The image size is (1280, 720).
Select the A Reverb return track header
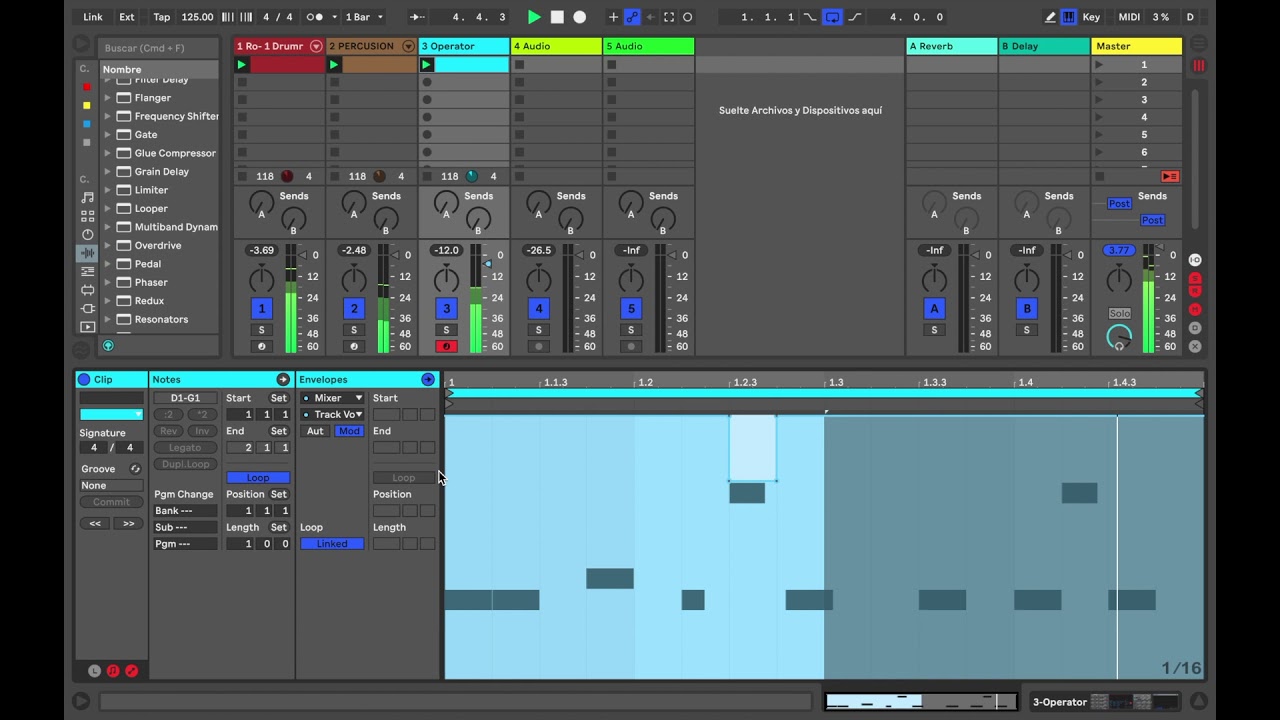pyautogui.click(x=951, y=46)
